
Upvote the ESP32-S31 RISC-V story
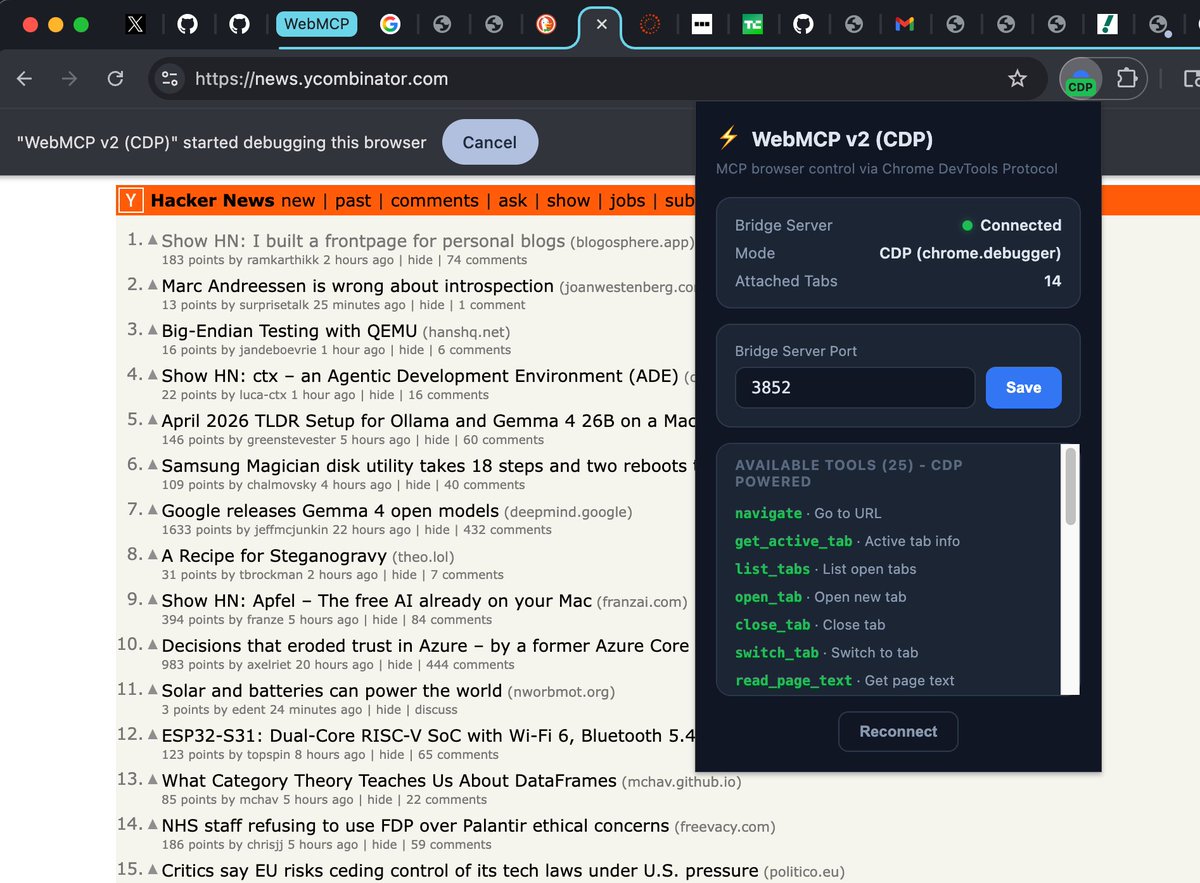point(153,735)
